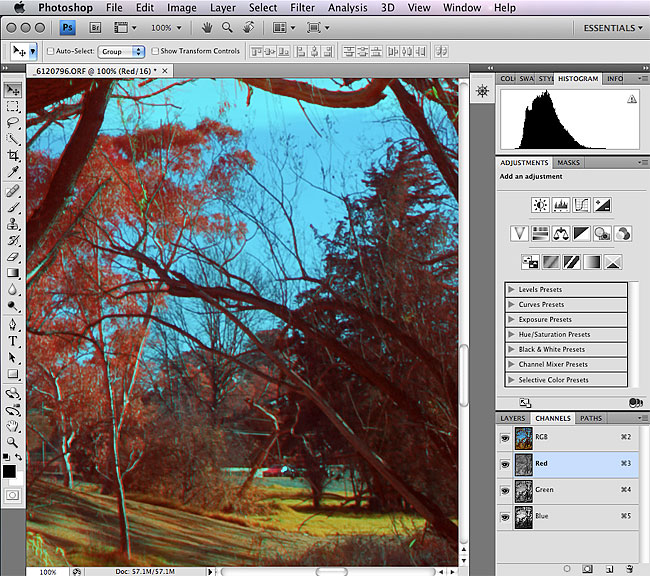Screen dimensions: 650x576
Task: Select the Brush tool
Action: (x=13, y=207)
